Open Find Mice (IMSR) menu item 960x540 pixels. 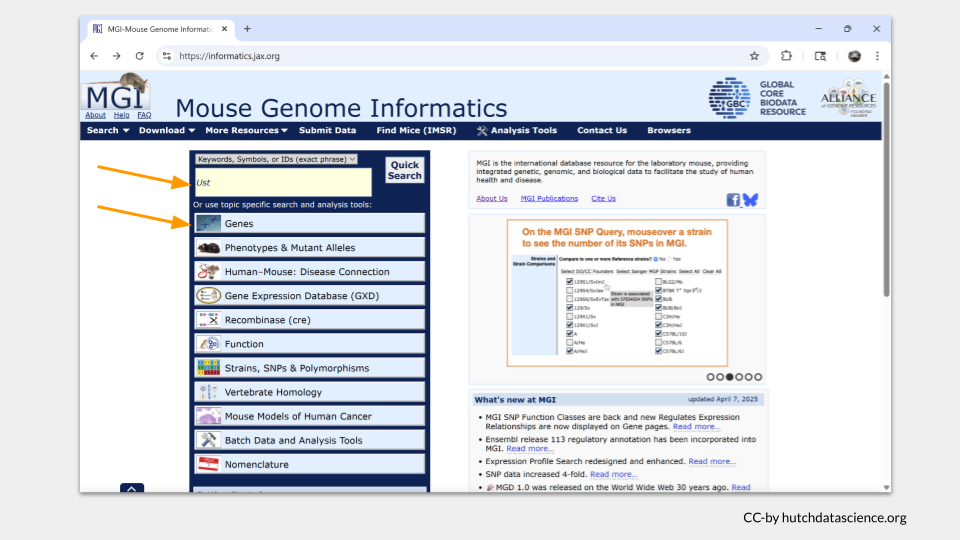(x=416, y=130)
